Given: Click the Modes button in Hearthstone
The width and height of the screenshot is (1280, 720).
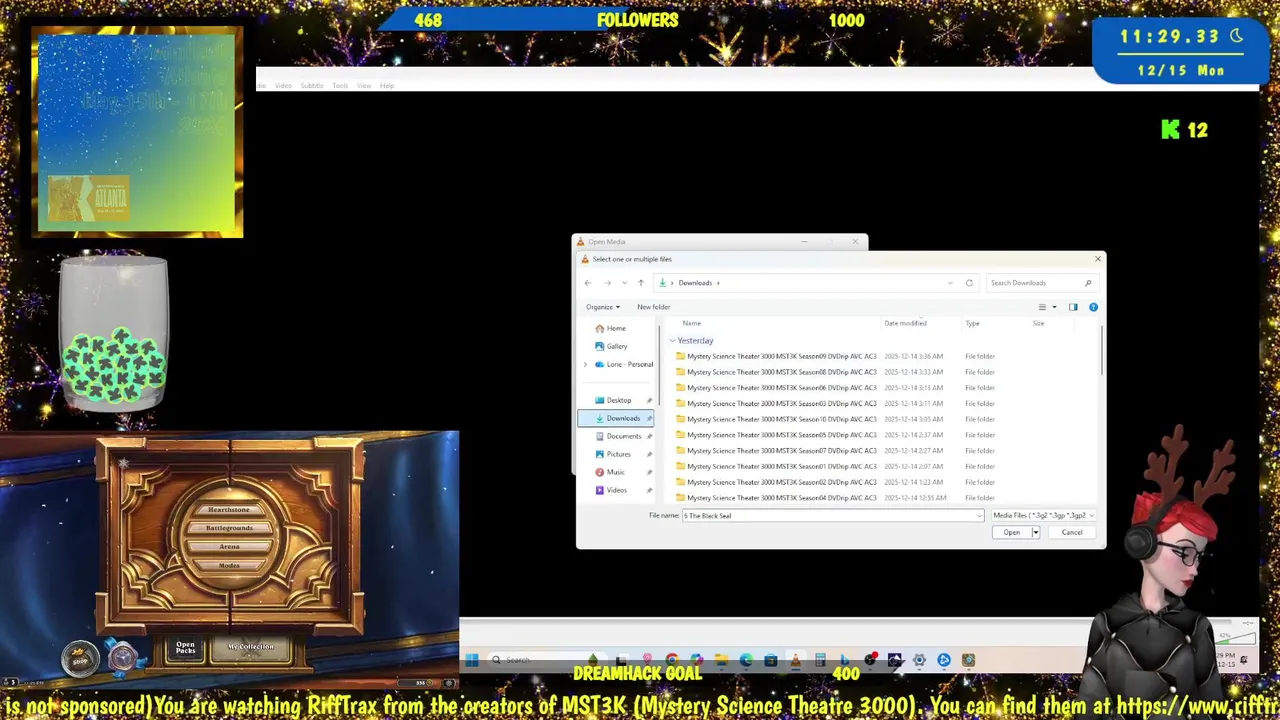Looking at the screenshot, I should pyautogui.click(x=229, y=566).
